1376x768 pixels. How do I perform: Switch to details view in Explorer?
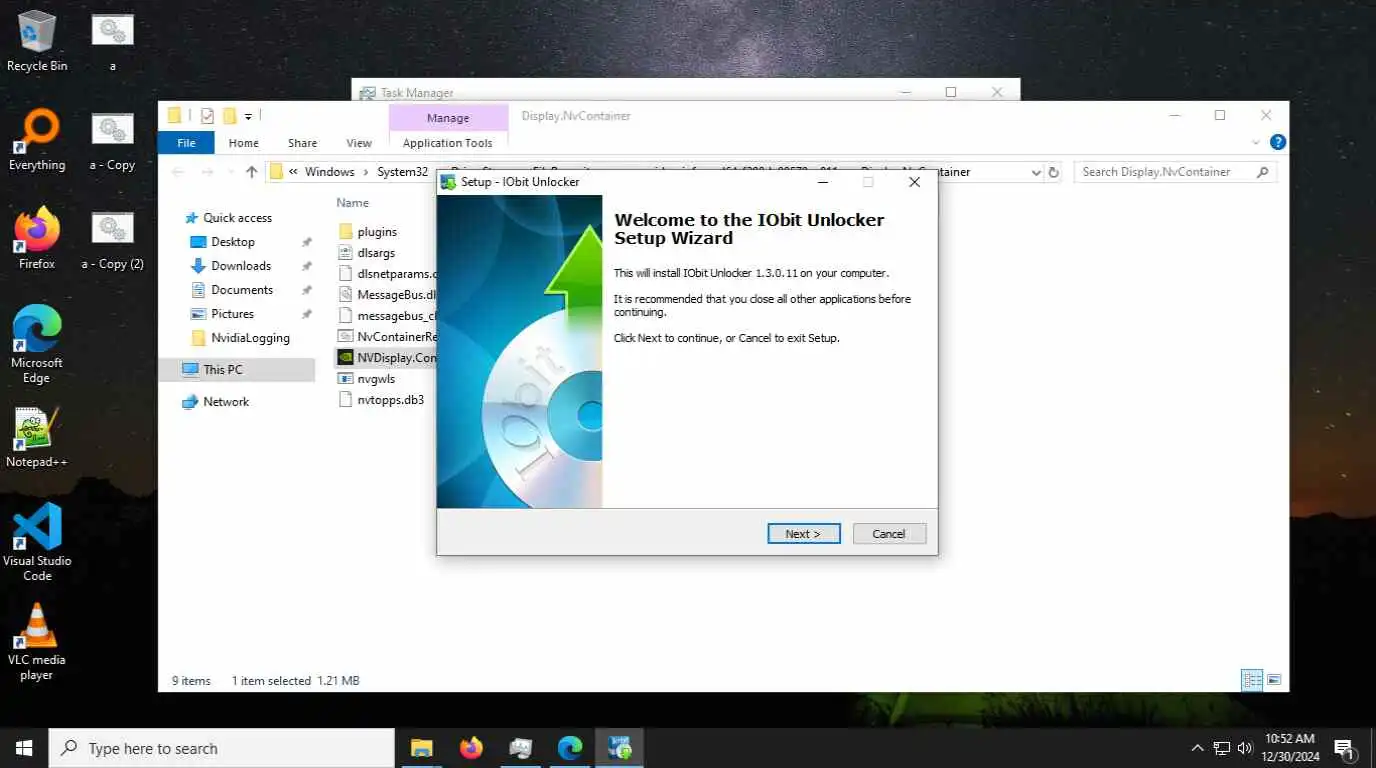(x=1252, y=680)
